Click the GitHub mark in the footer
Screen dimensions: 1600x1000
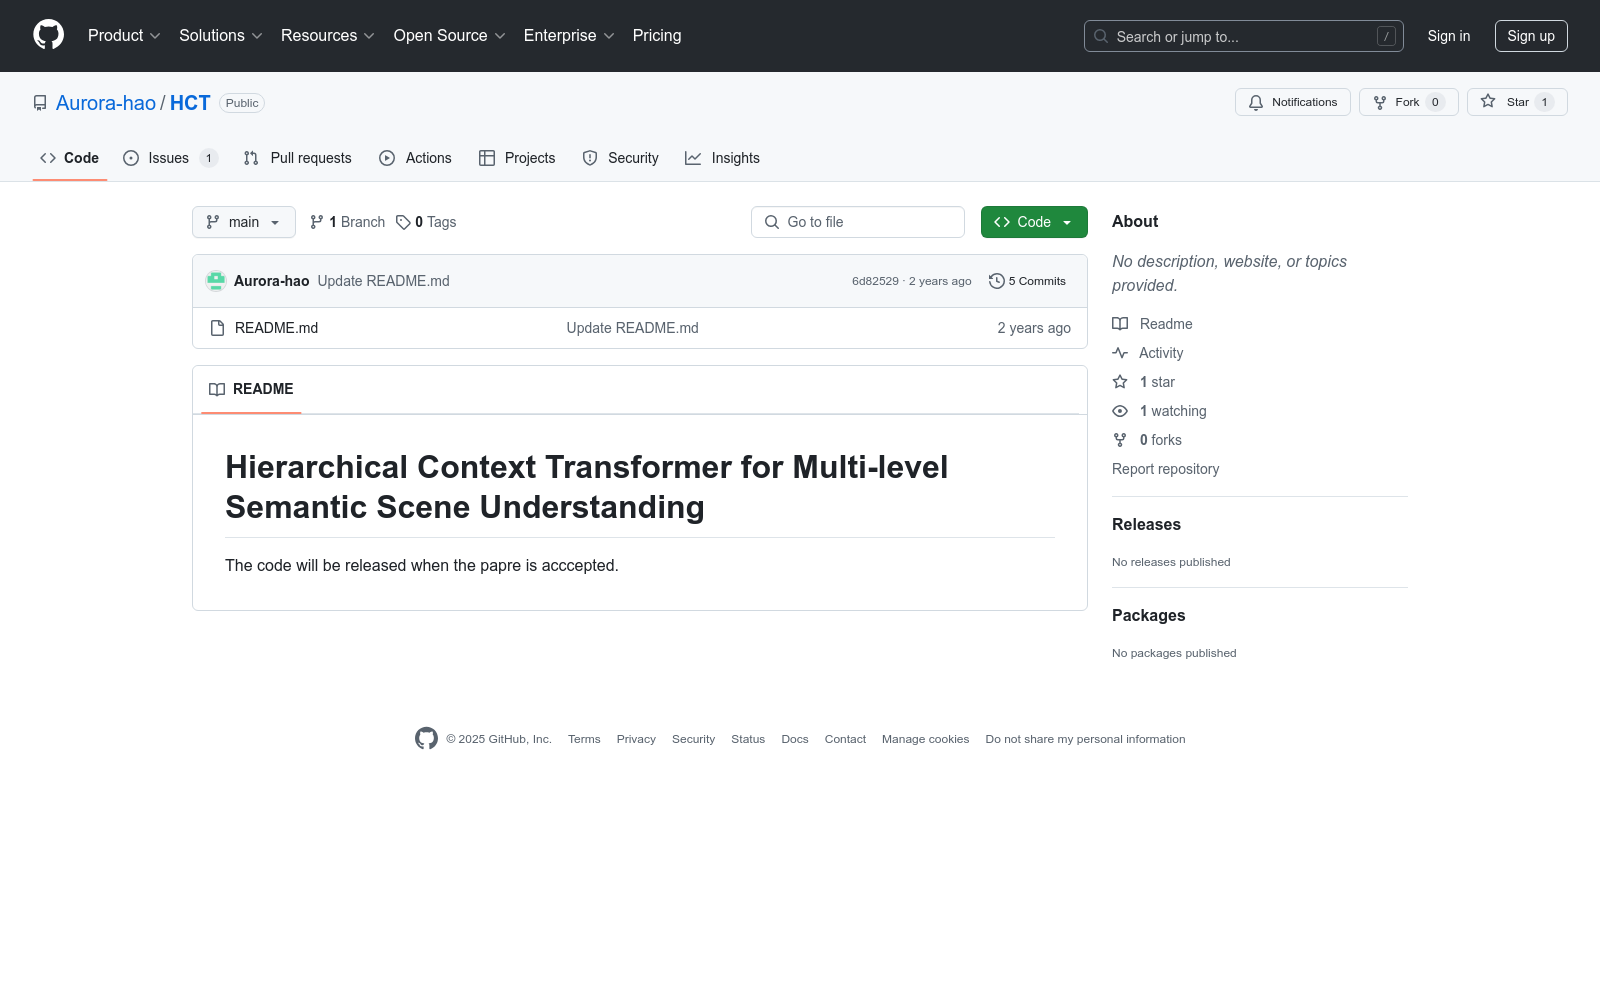[x=426, y=739]
